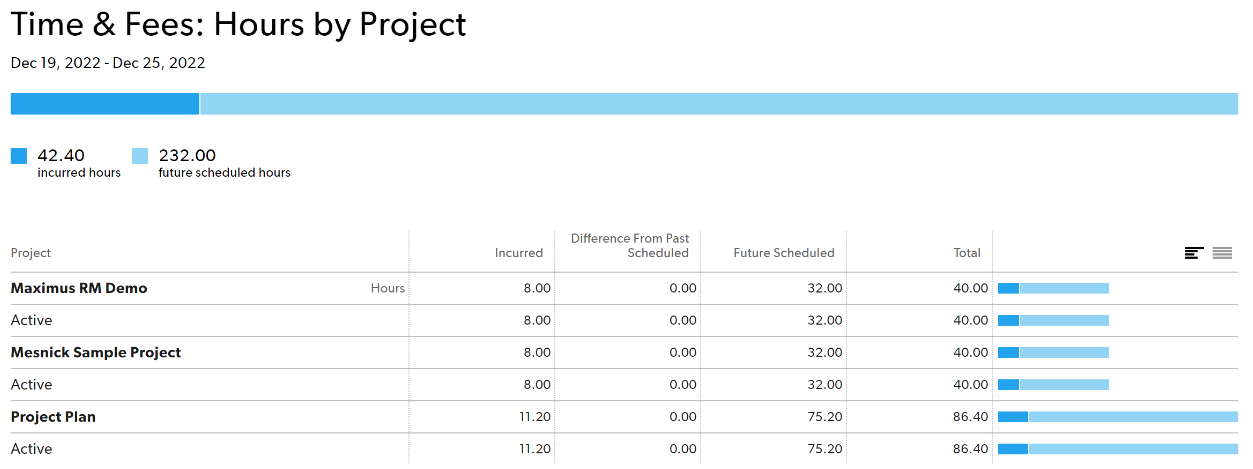Click the Maximus RM Demo hours bar
The height and width of the screenshot is (469, 1253).
click(1053, 288)
